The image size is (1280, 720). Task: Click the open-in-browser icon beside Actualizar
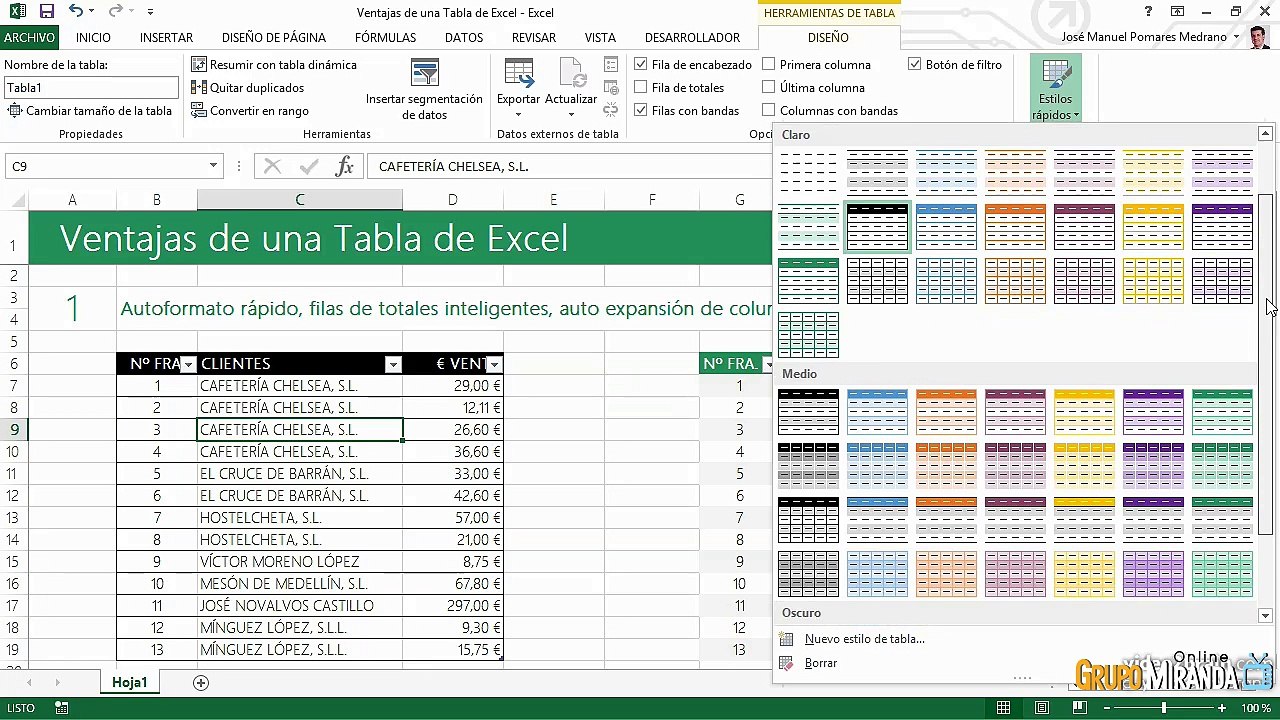[611, 87]
